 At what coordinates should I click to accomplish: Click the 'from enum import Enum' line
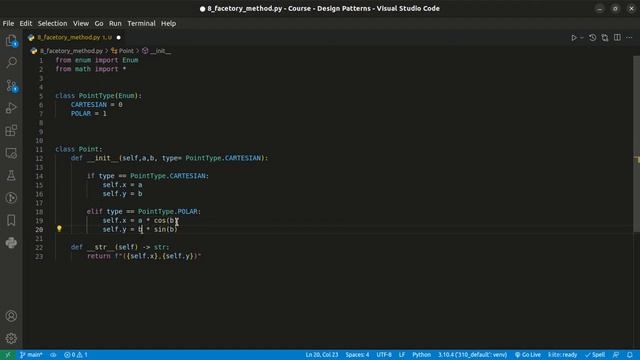point(97,60)
